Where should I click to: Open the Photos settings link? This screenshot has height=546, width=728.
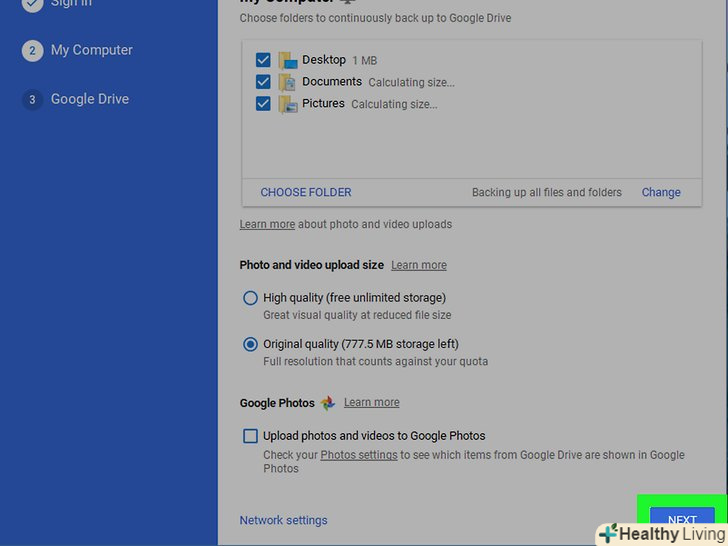[359, 455]
